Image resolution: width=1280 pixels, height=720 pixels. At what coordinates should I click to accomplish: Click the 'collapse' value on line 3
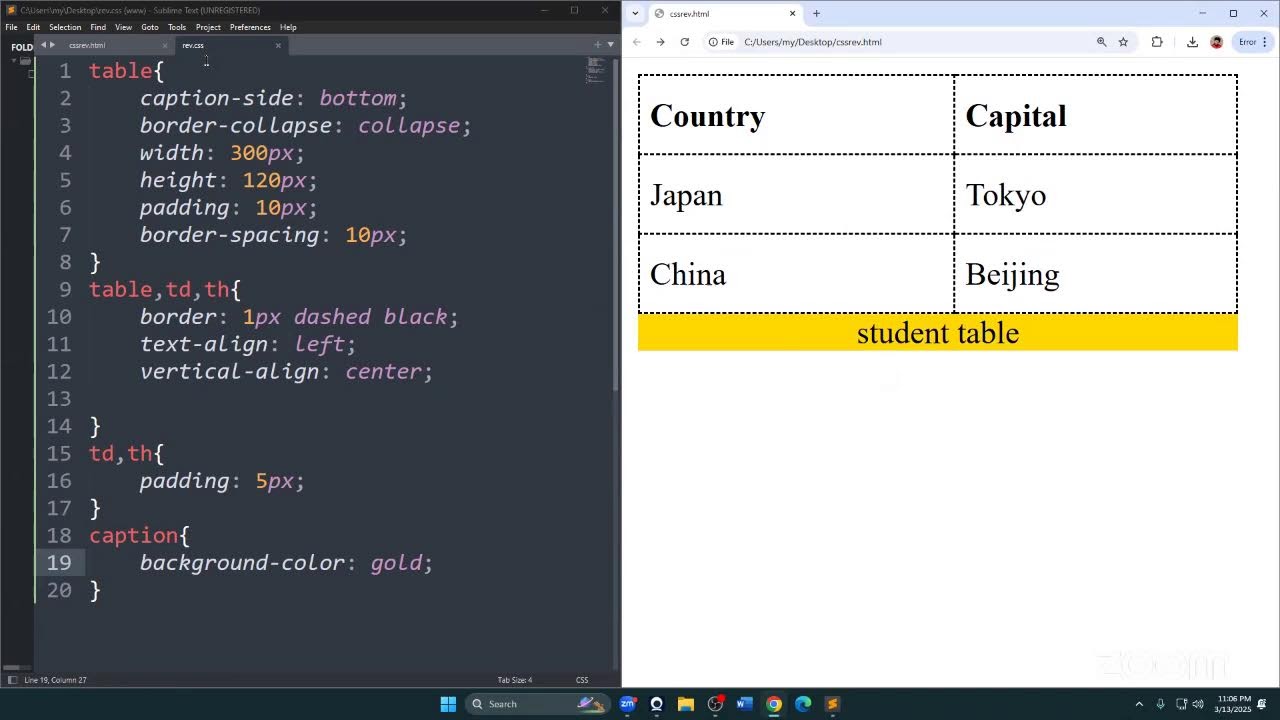[x=409, y=126]
